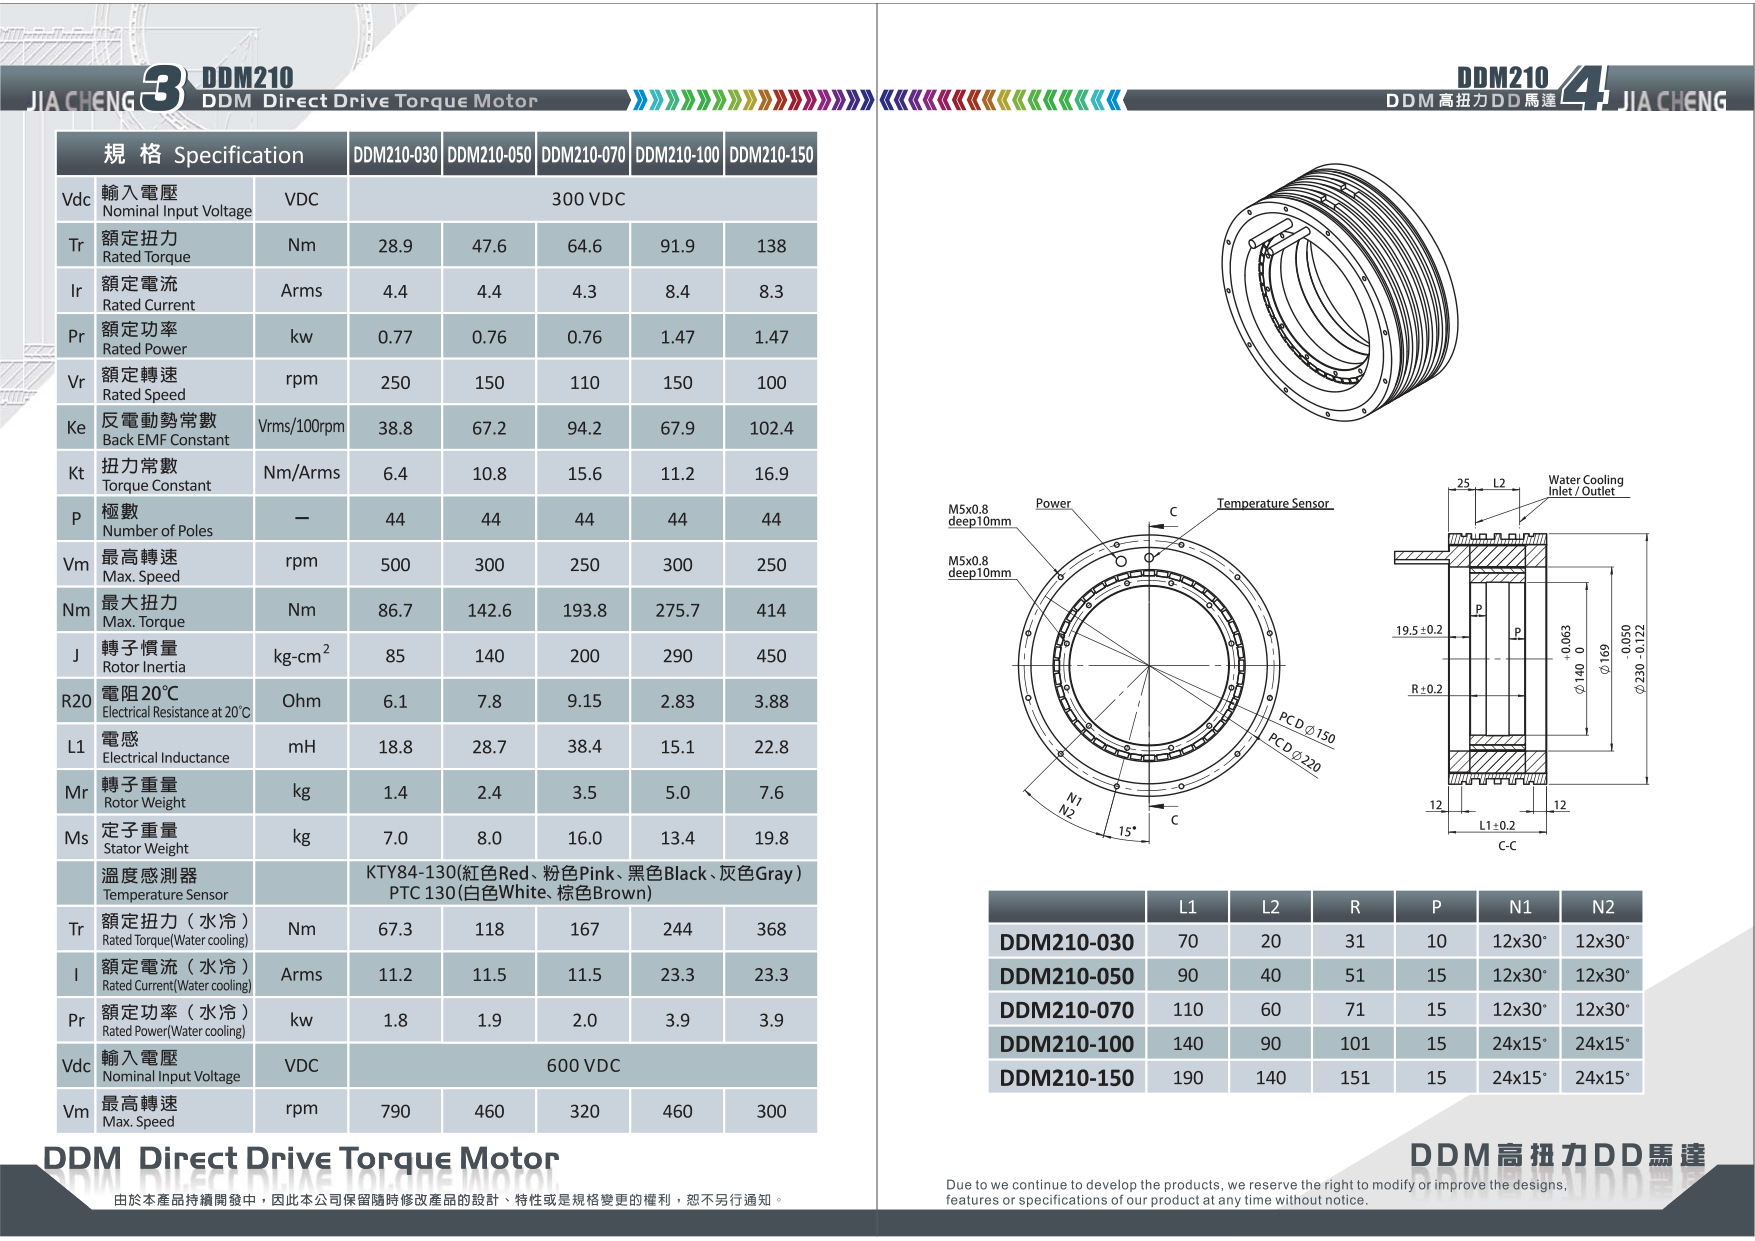Click the KTY84-130 temperature sensor cell
Screen dimensions: 1755x1241
[583, 883]
